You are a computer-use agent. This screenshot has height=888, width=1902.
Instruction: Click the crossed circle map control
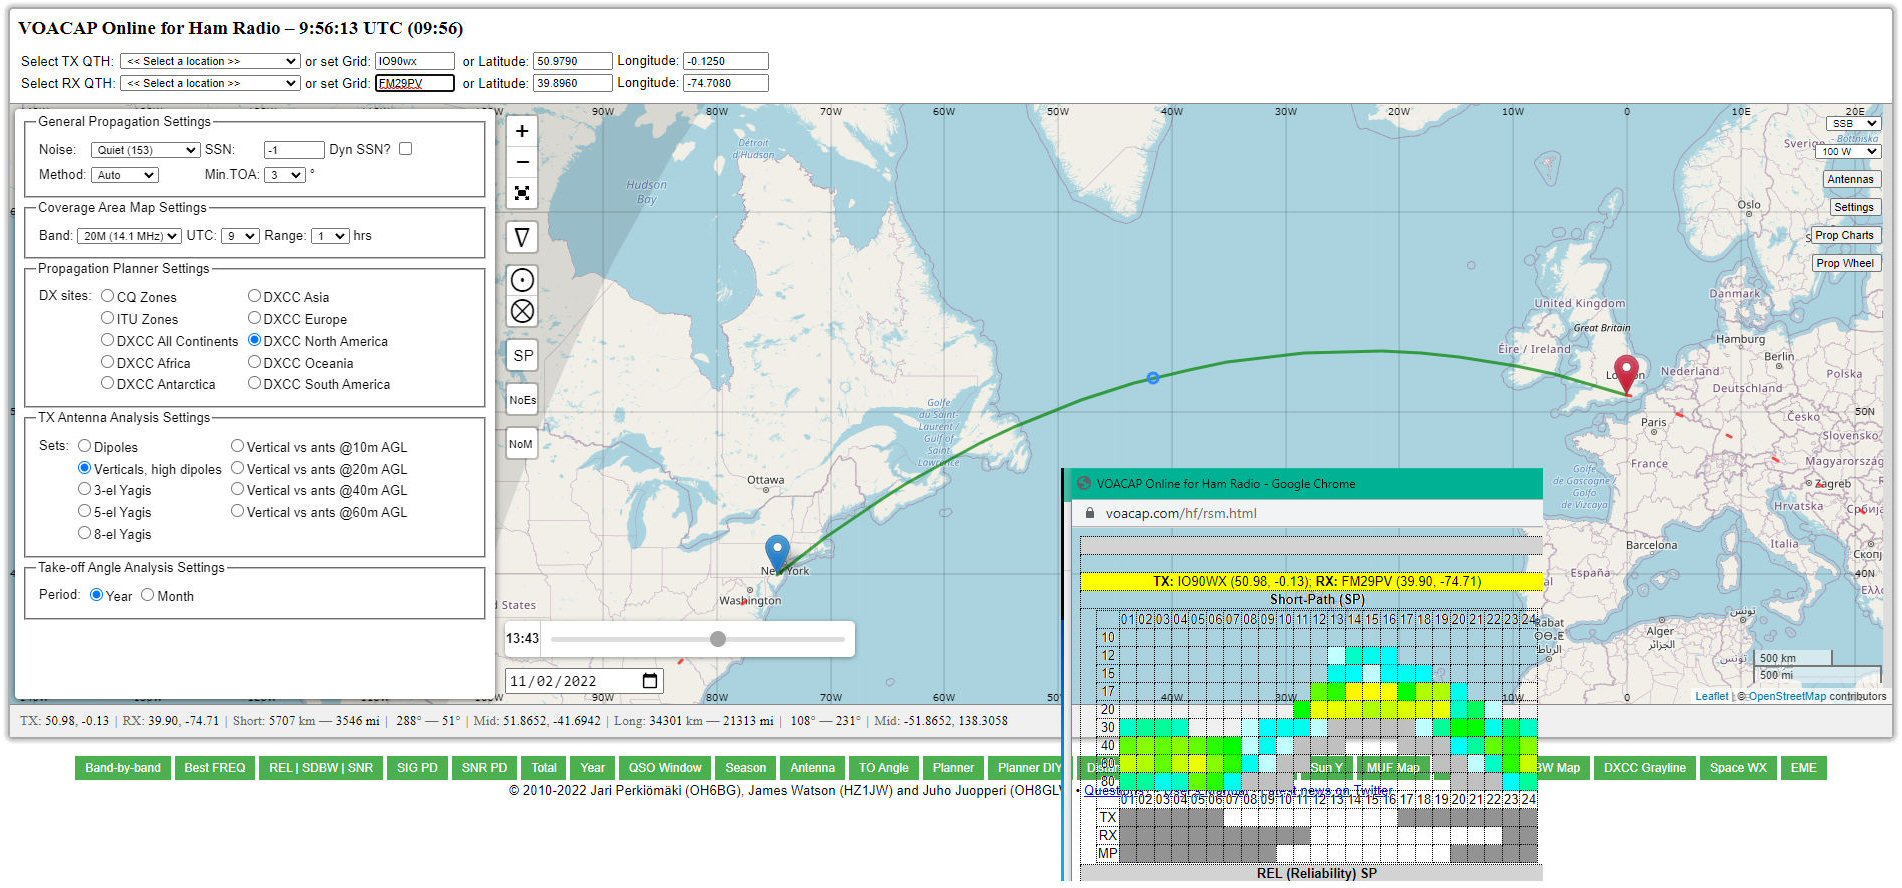522,311
